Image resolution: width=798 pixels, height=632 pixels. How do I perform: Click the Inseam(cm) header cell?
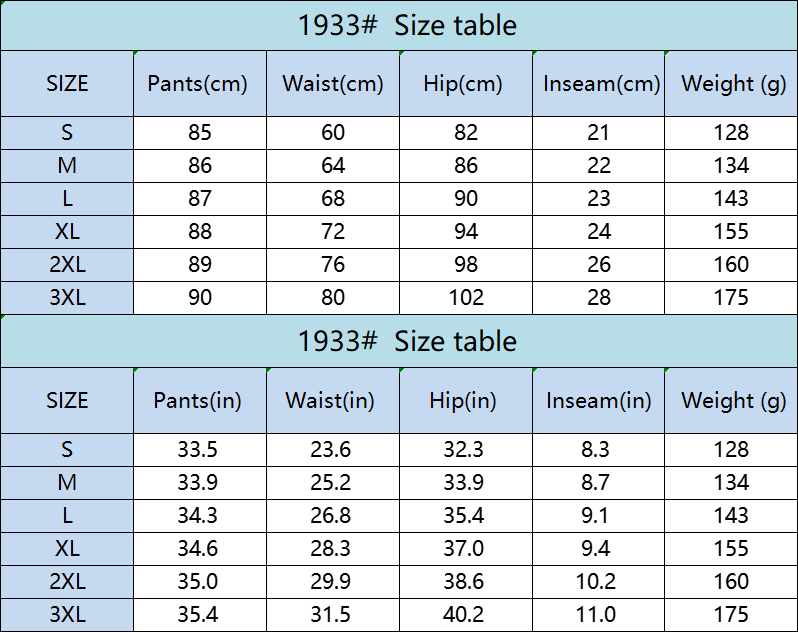click(x=598, y=83)
